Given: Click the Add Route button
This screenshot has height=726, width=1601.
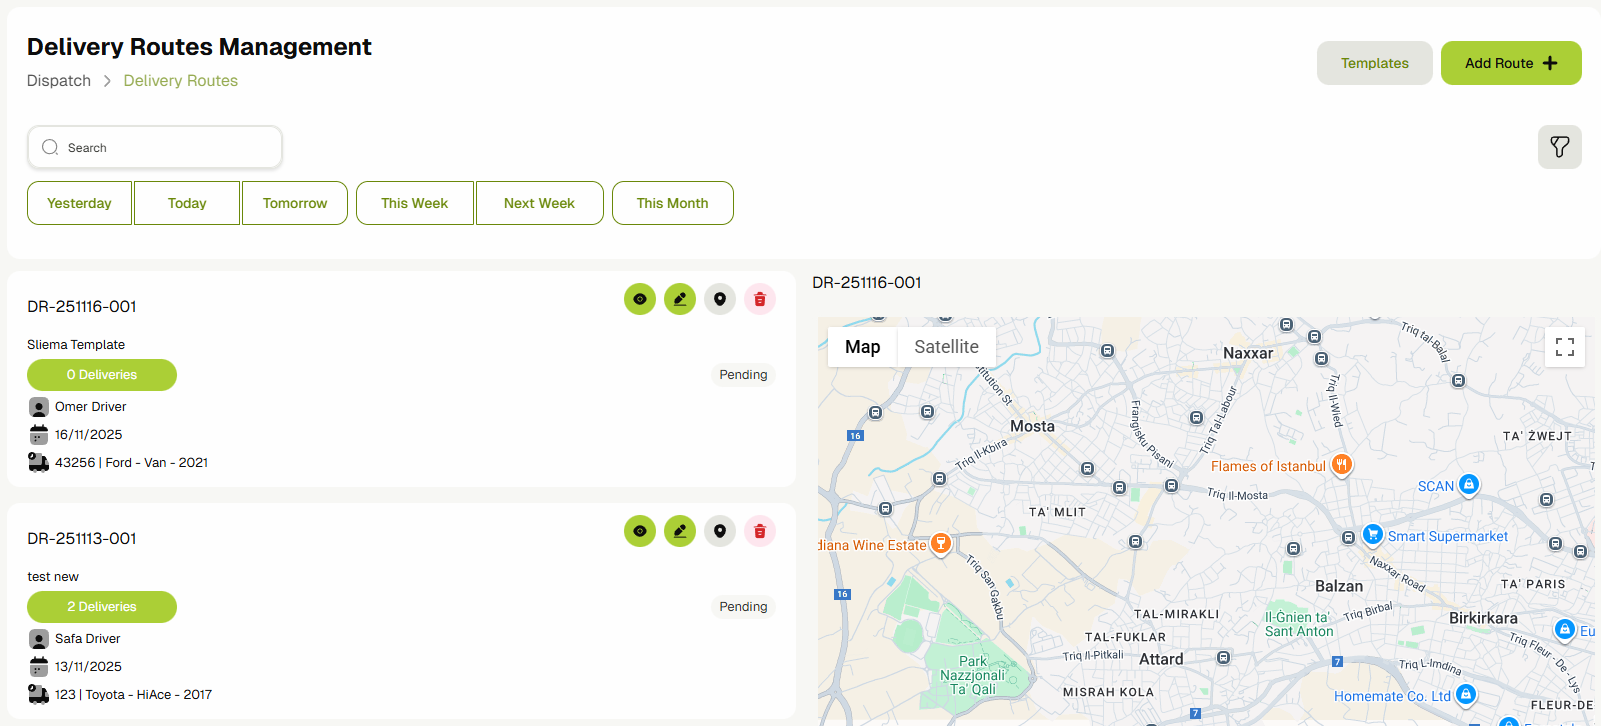Looking at the screenshot, I should click(x=1510, y=63).
